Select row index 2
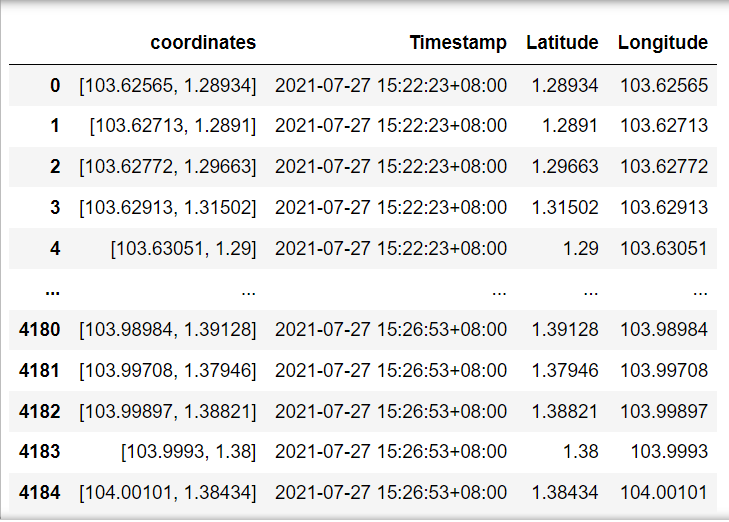729x522 pixels. coord(55,167)
